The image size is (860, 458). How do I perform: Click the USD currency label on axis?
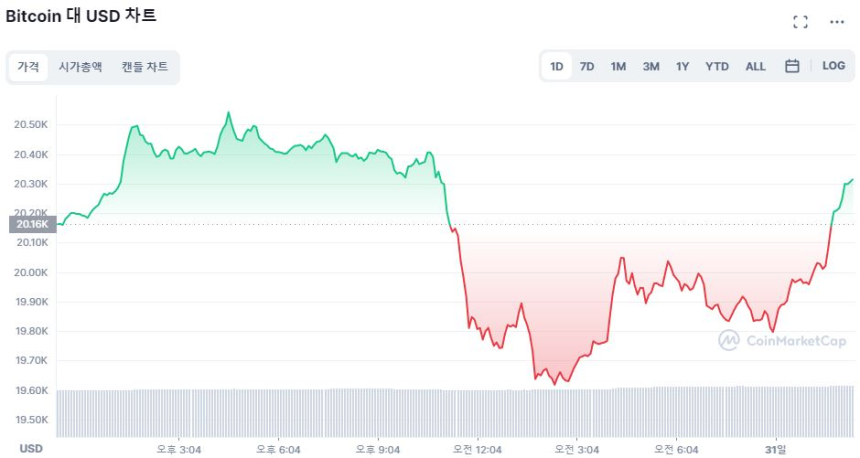pyautogui.click(x=31, y=448)
